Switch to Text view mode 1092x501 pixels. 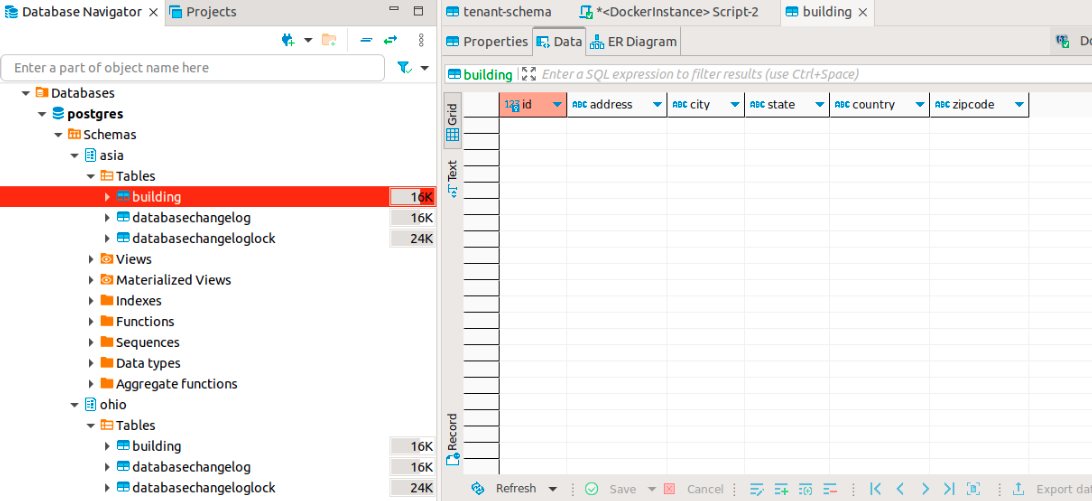[x=452, y=179]
